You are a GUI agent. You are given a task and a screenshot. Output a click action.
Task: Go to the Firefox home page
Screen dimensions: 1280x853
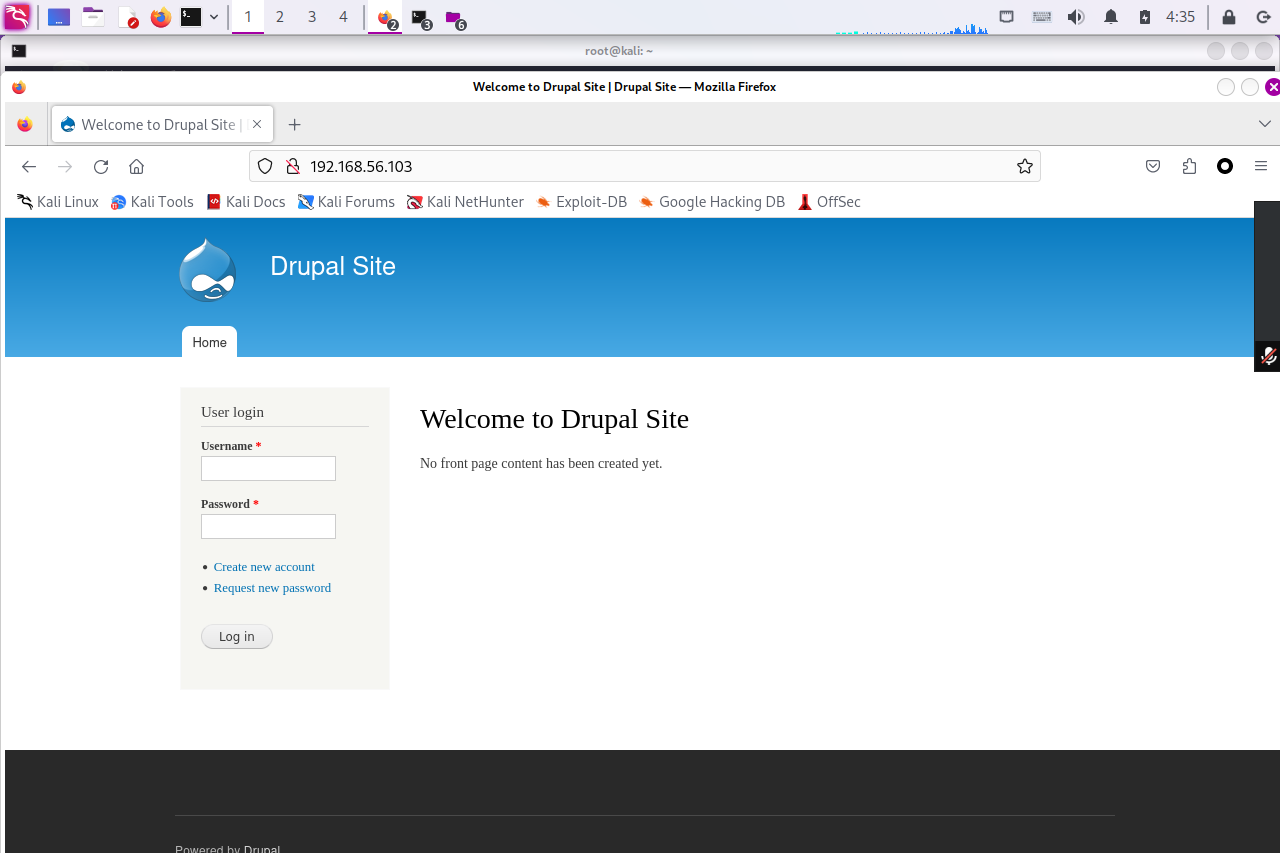(x=137, y=166)
